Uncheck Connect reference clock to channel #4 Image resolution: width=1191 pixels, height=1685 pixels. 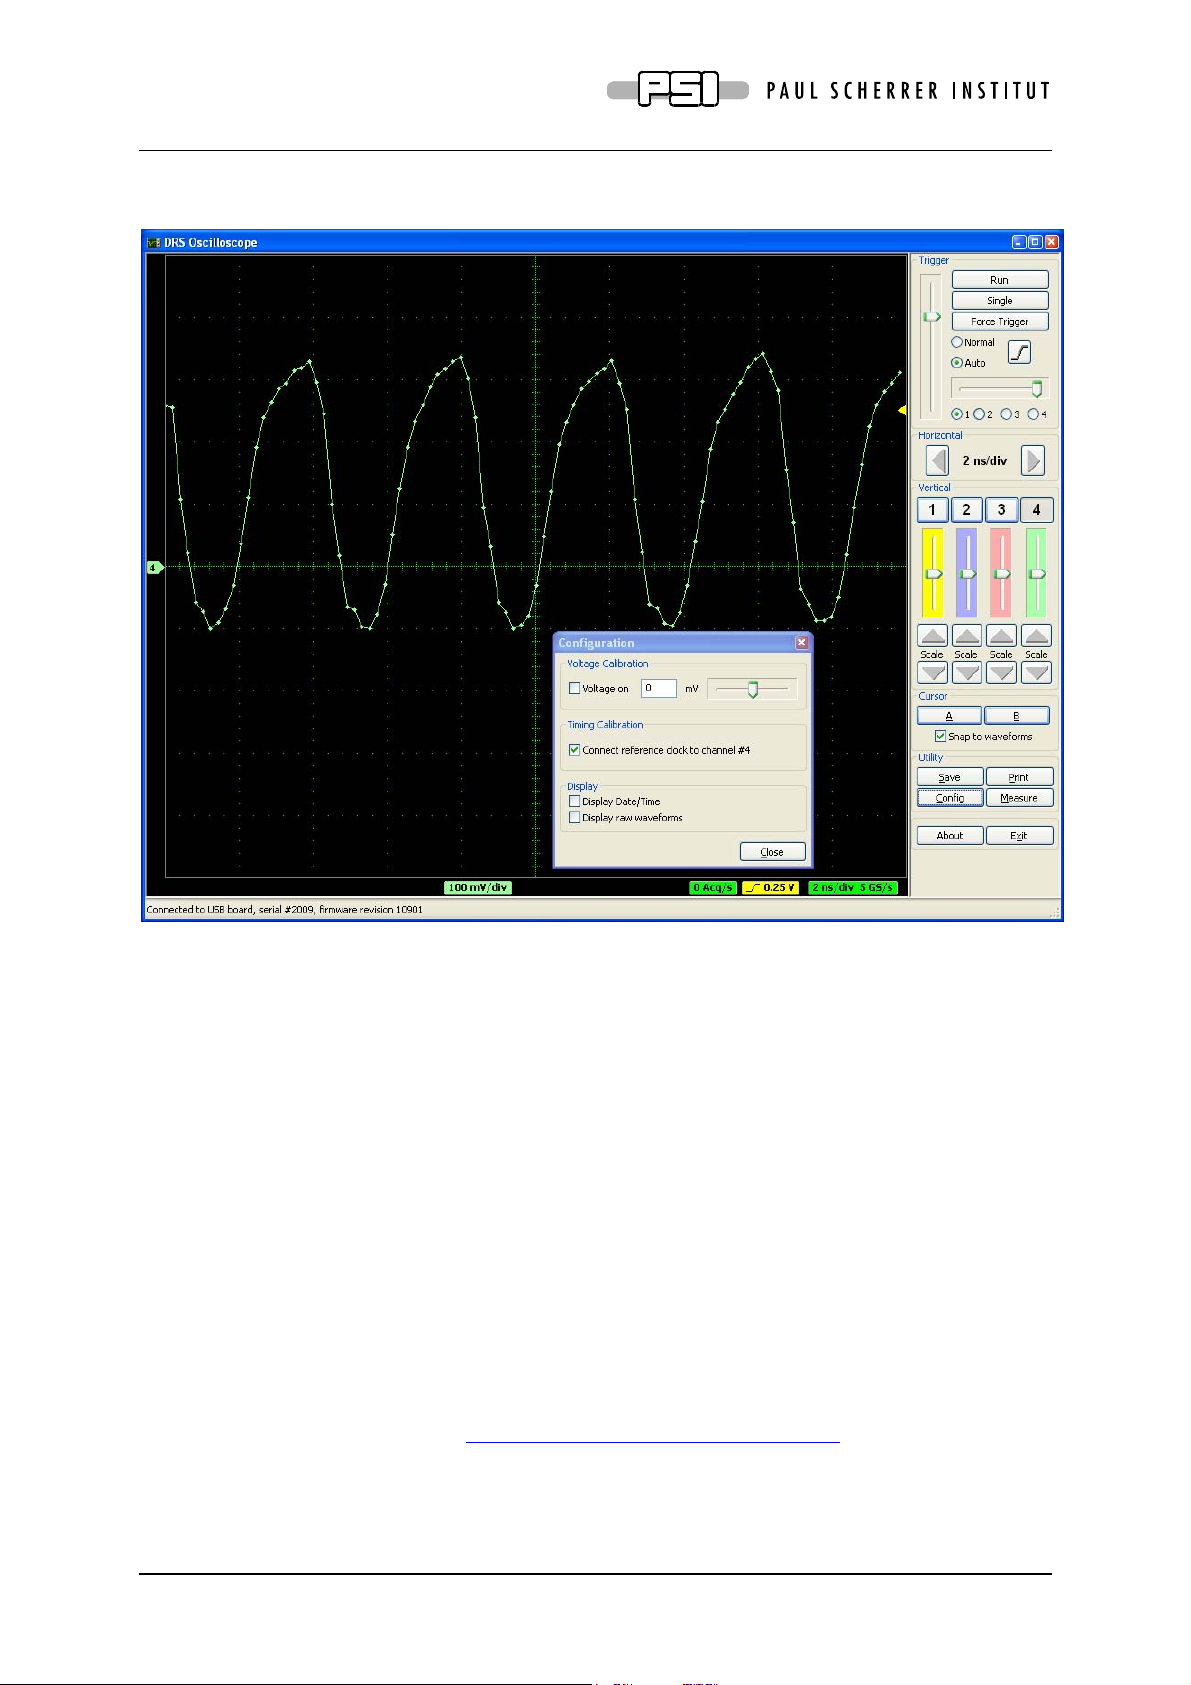coord(574,750)
